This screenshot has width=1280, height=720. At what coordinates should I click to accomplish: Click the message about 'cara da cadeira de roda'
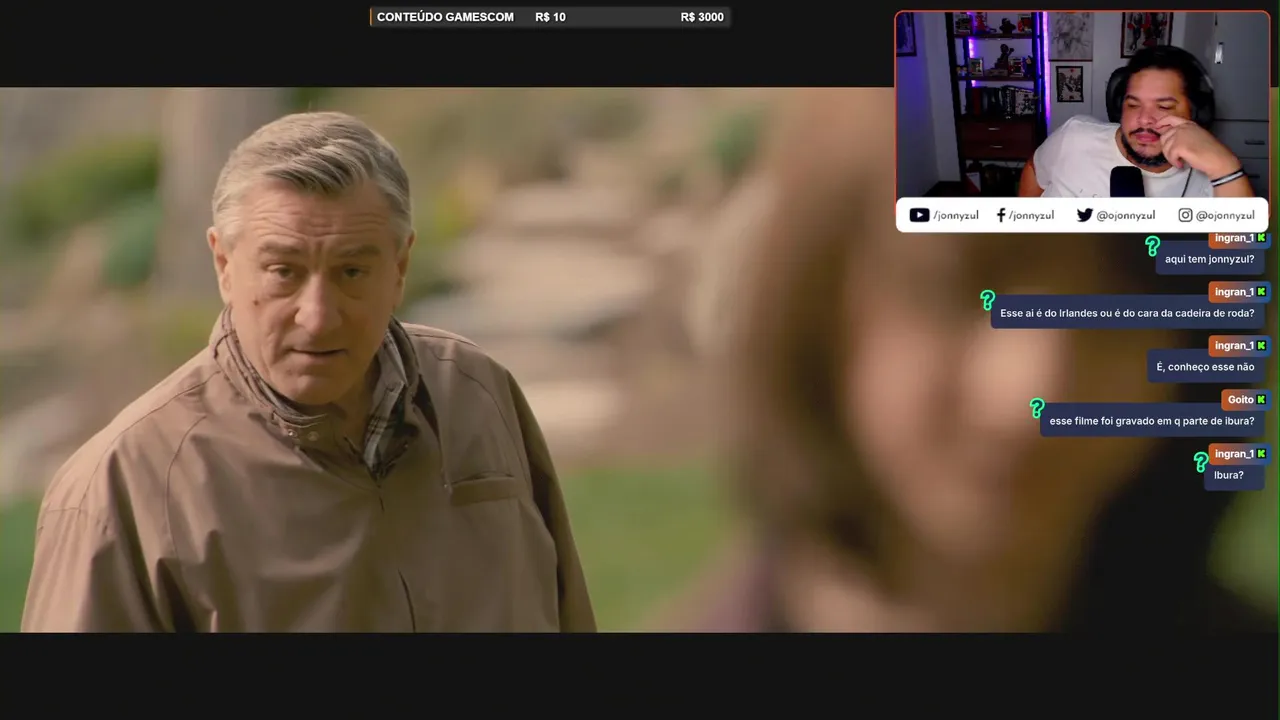1127,314
